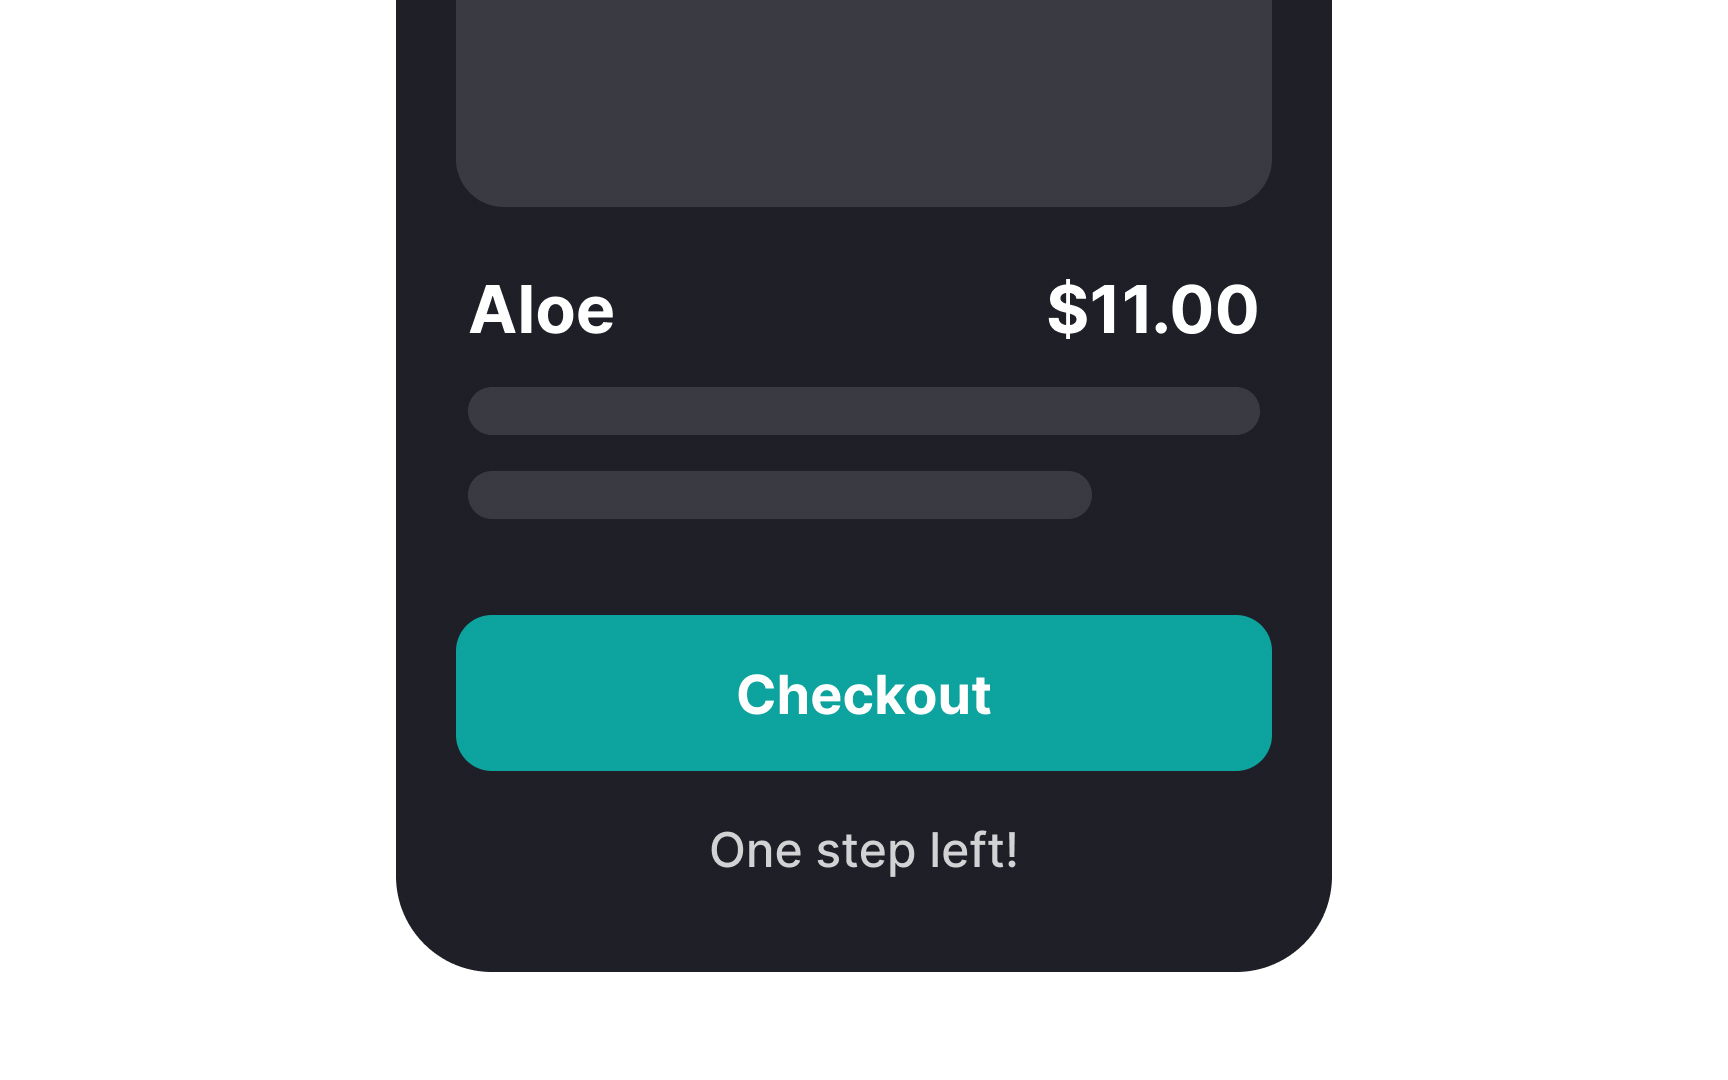Viewport: 1728px width, 1080px height.
Task: Click inside the image preview area
Action: point(863,100)
